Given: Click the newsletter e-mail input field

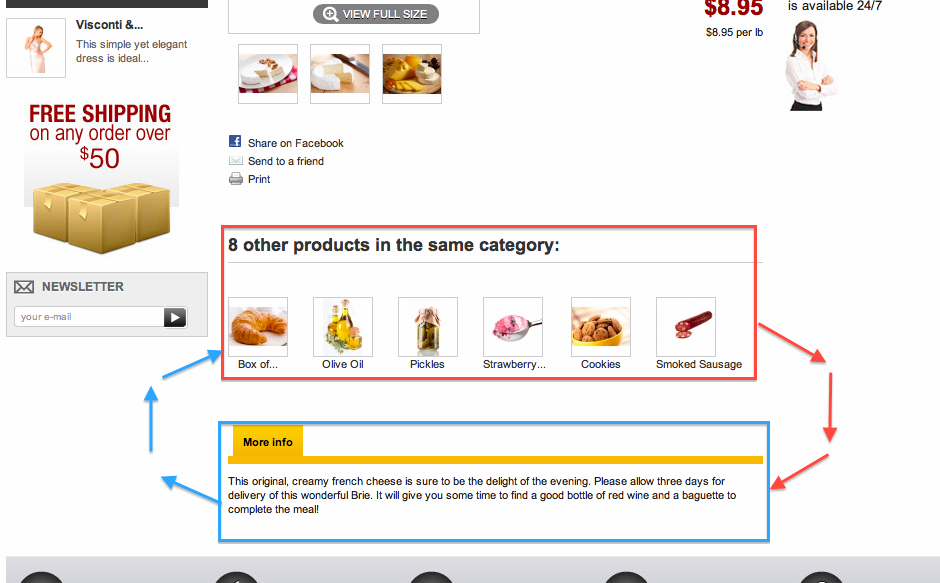Looking at the screenshot, I should (x=89, y=317).
